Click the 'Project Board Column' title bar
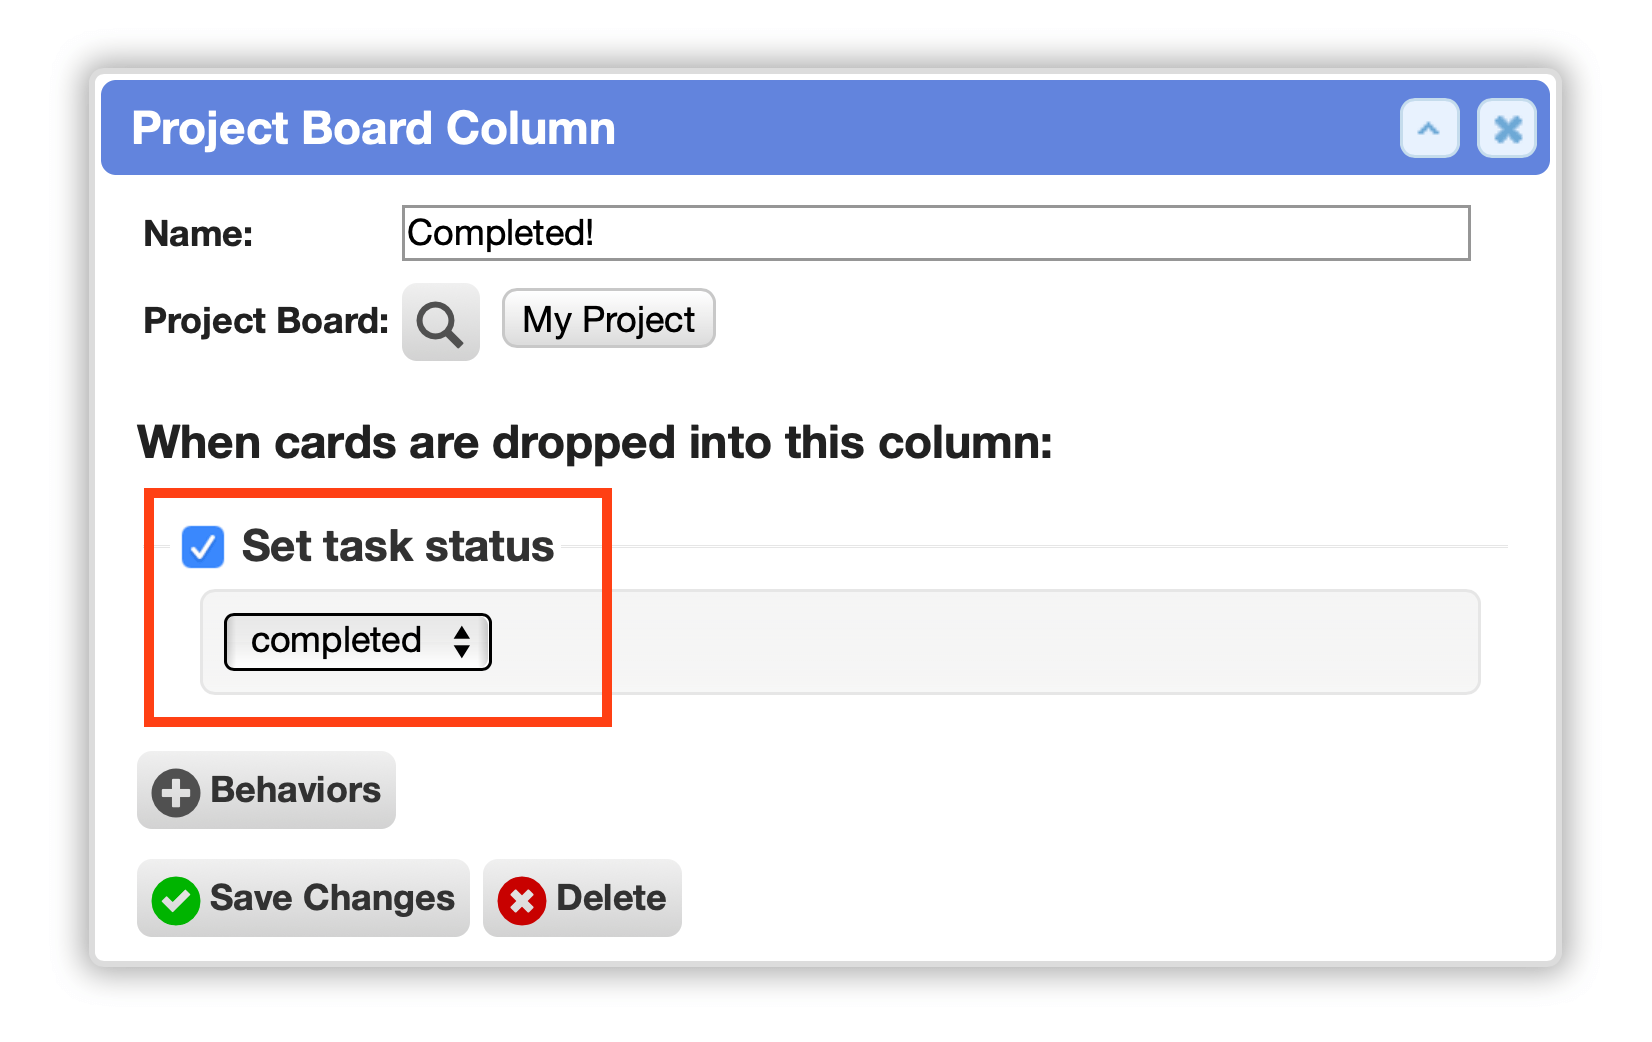Screen dimensions: 1652x1042 click(825, 128)
